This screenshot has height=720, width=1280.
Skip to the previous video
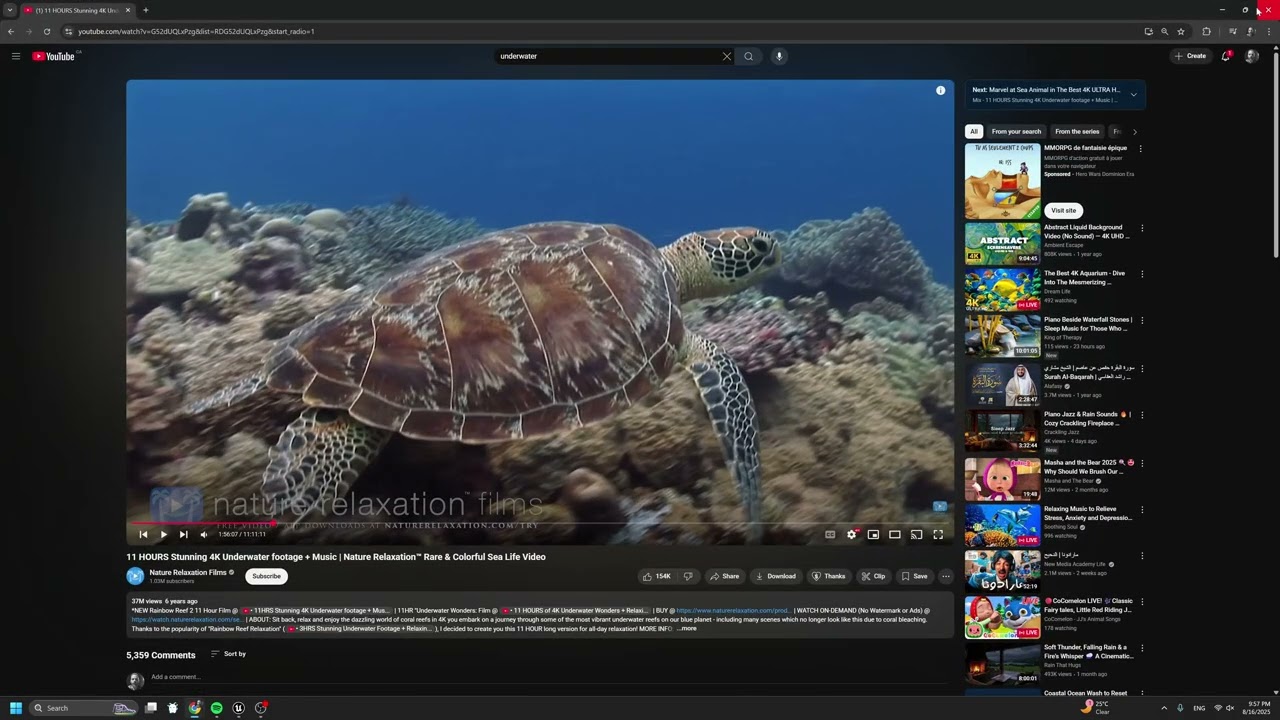(143, 534)
